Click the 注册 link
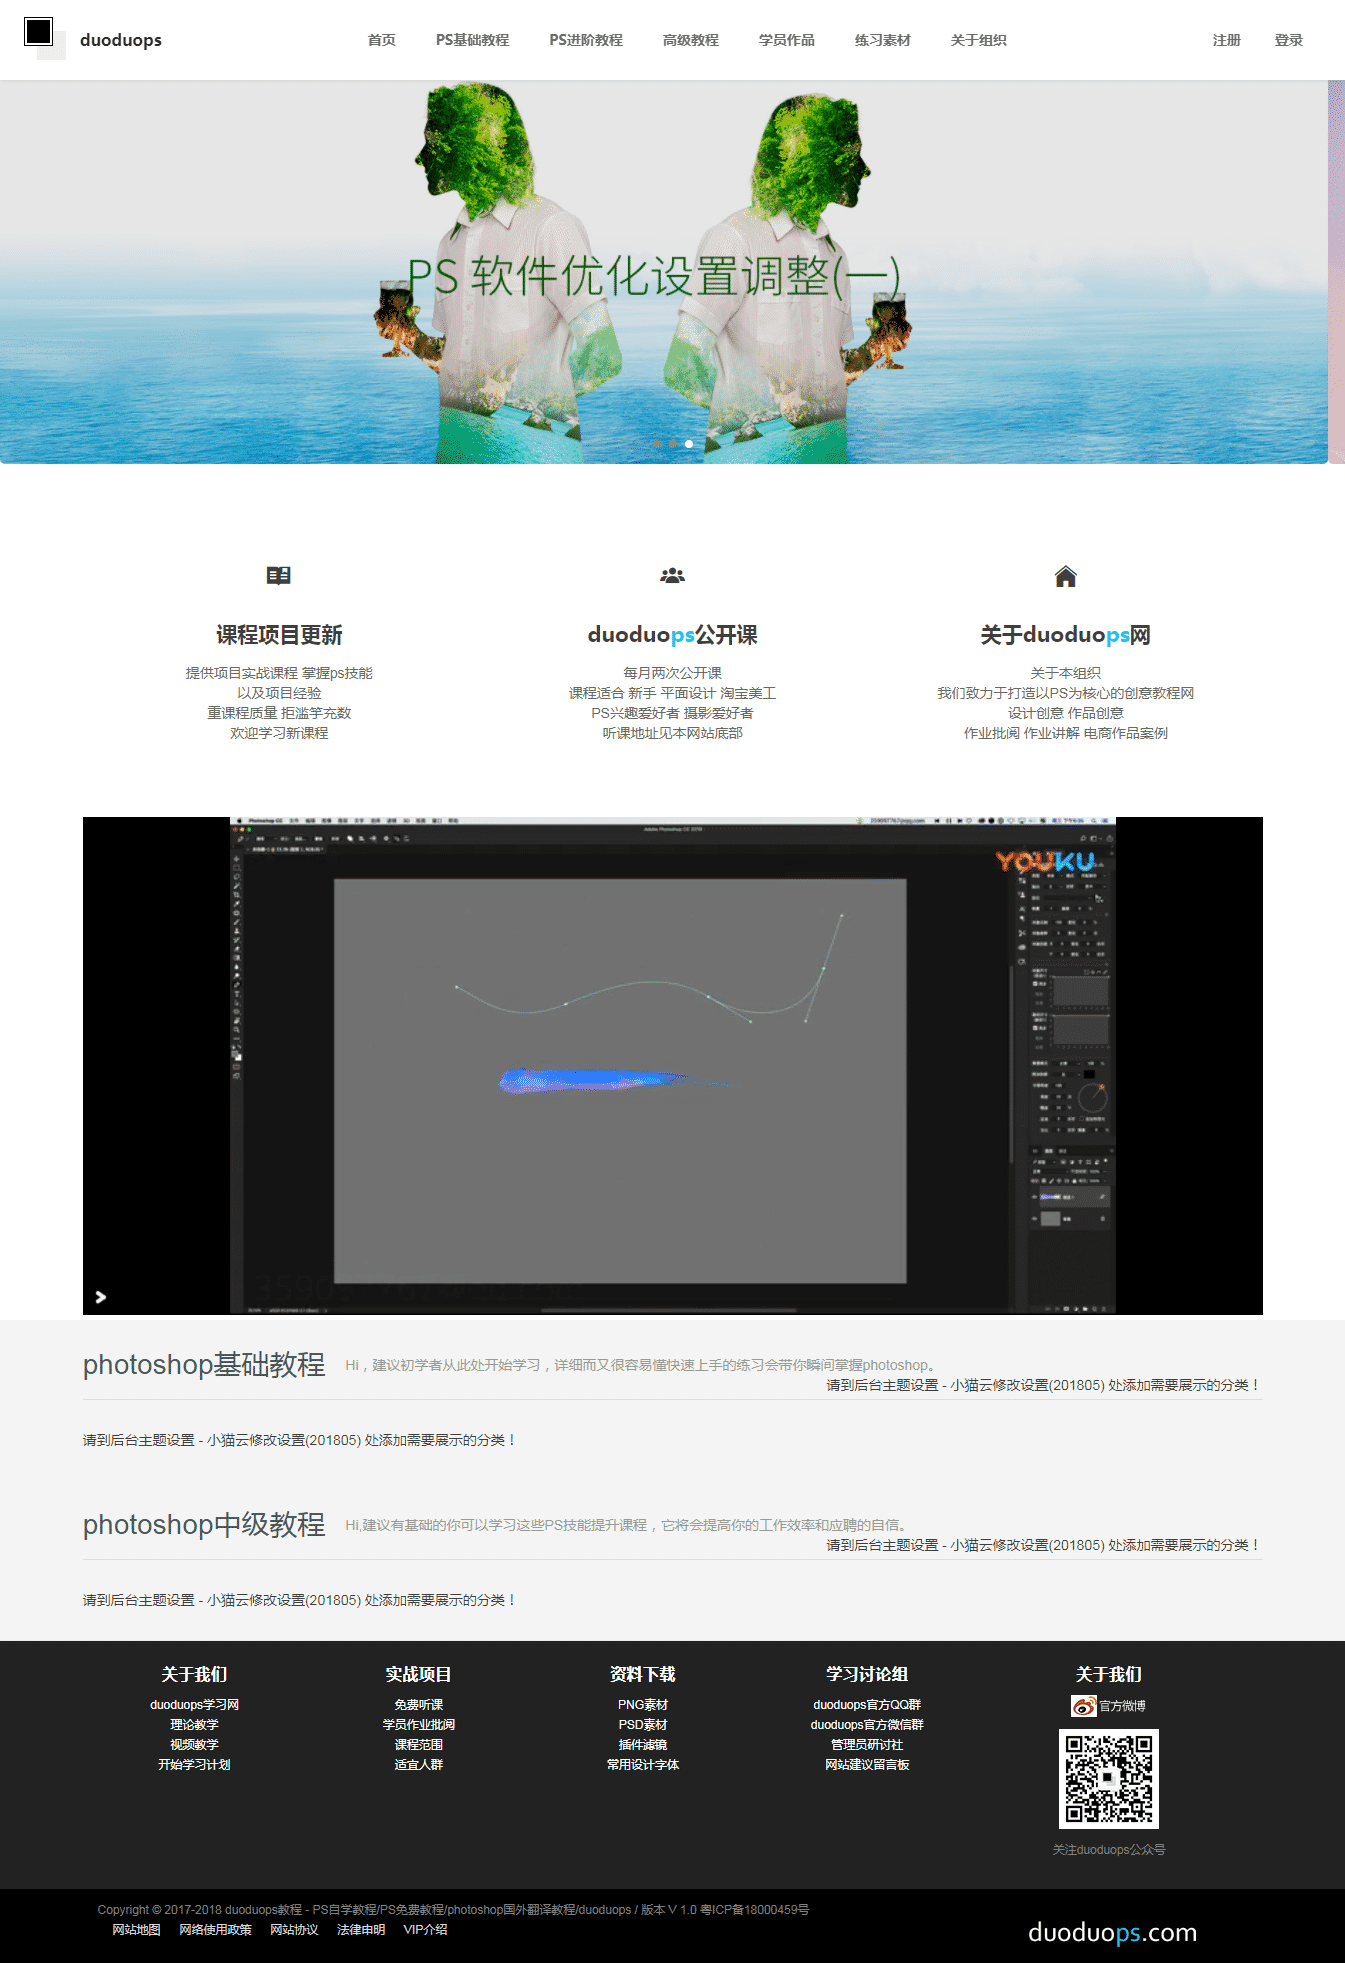Image resolution: width=1345 pixels, height=1963 pixels. pyautogui.click(x=1227, y=40)
